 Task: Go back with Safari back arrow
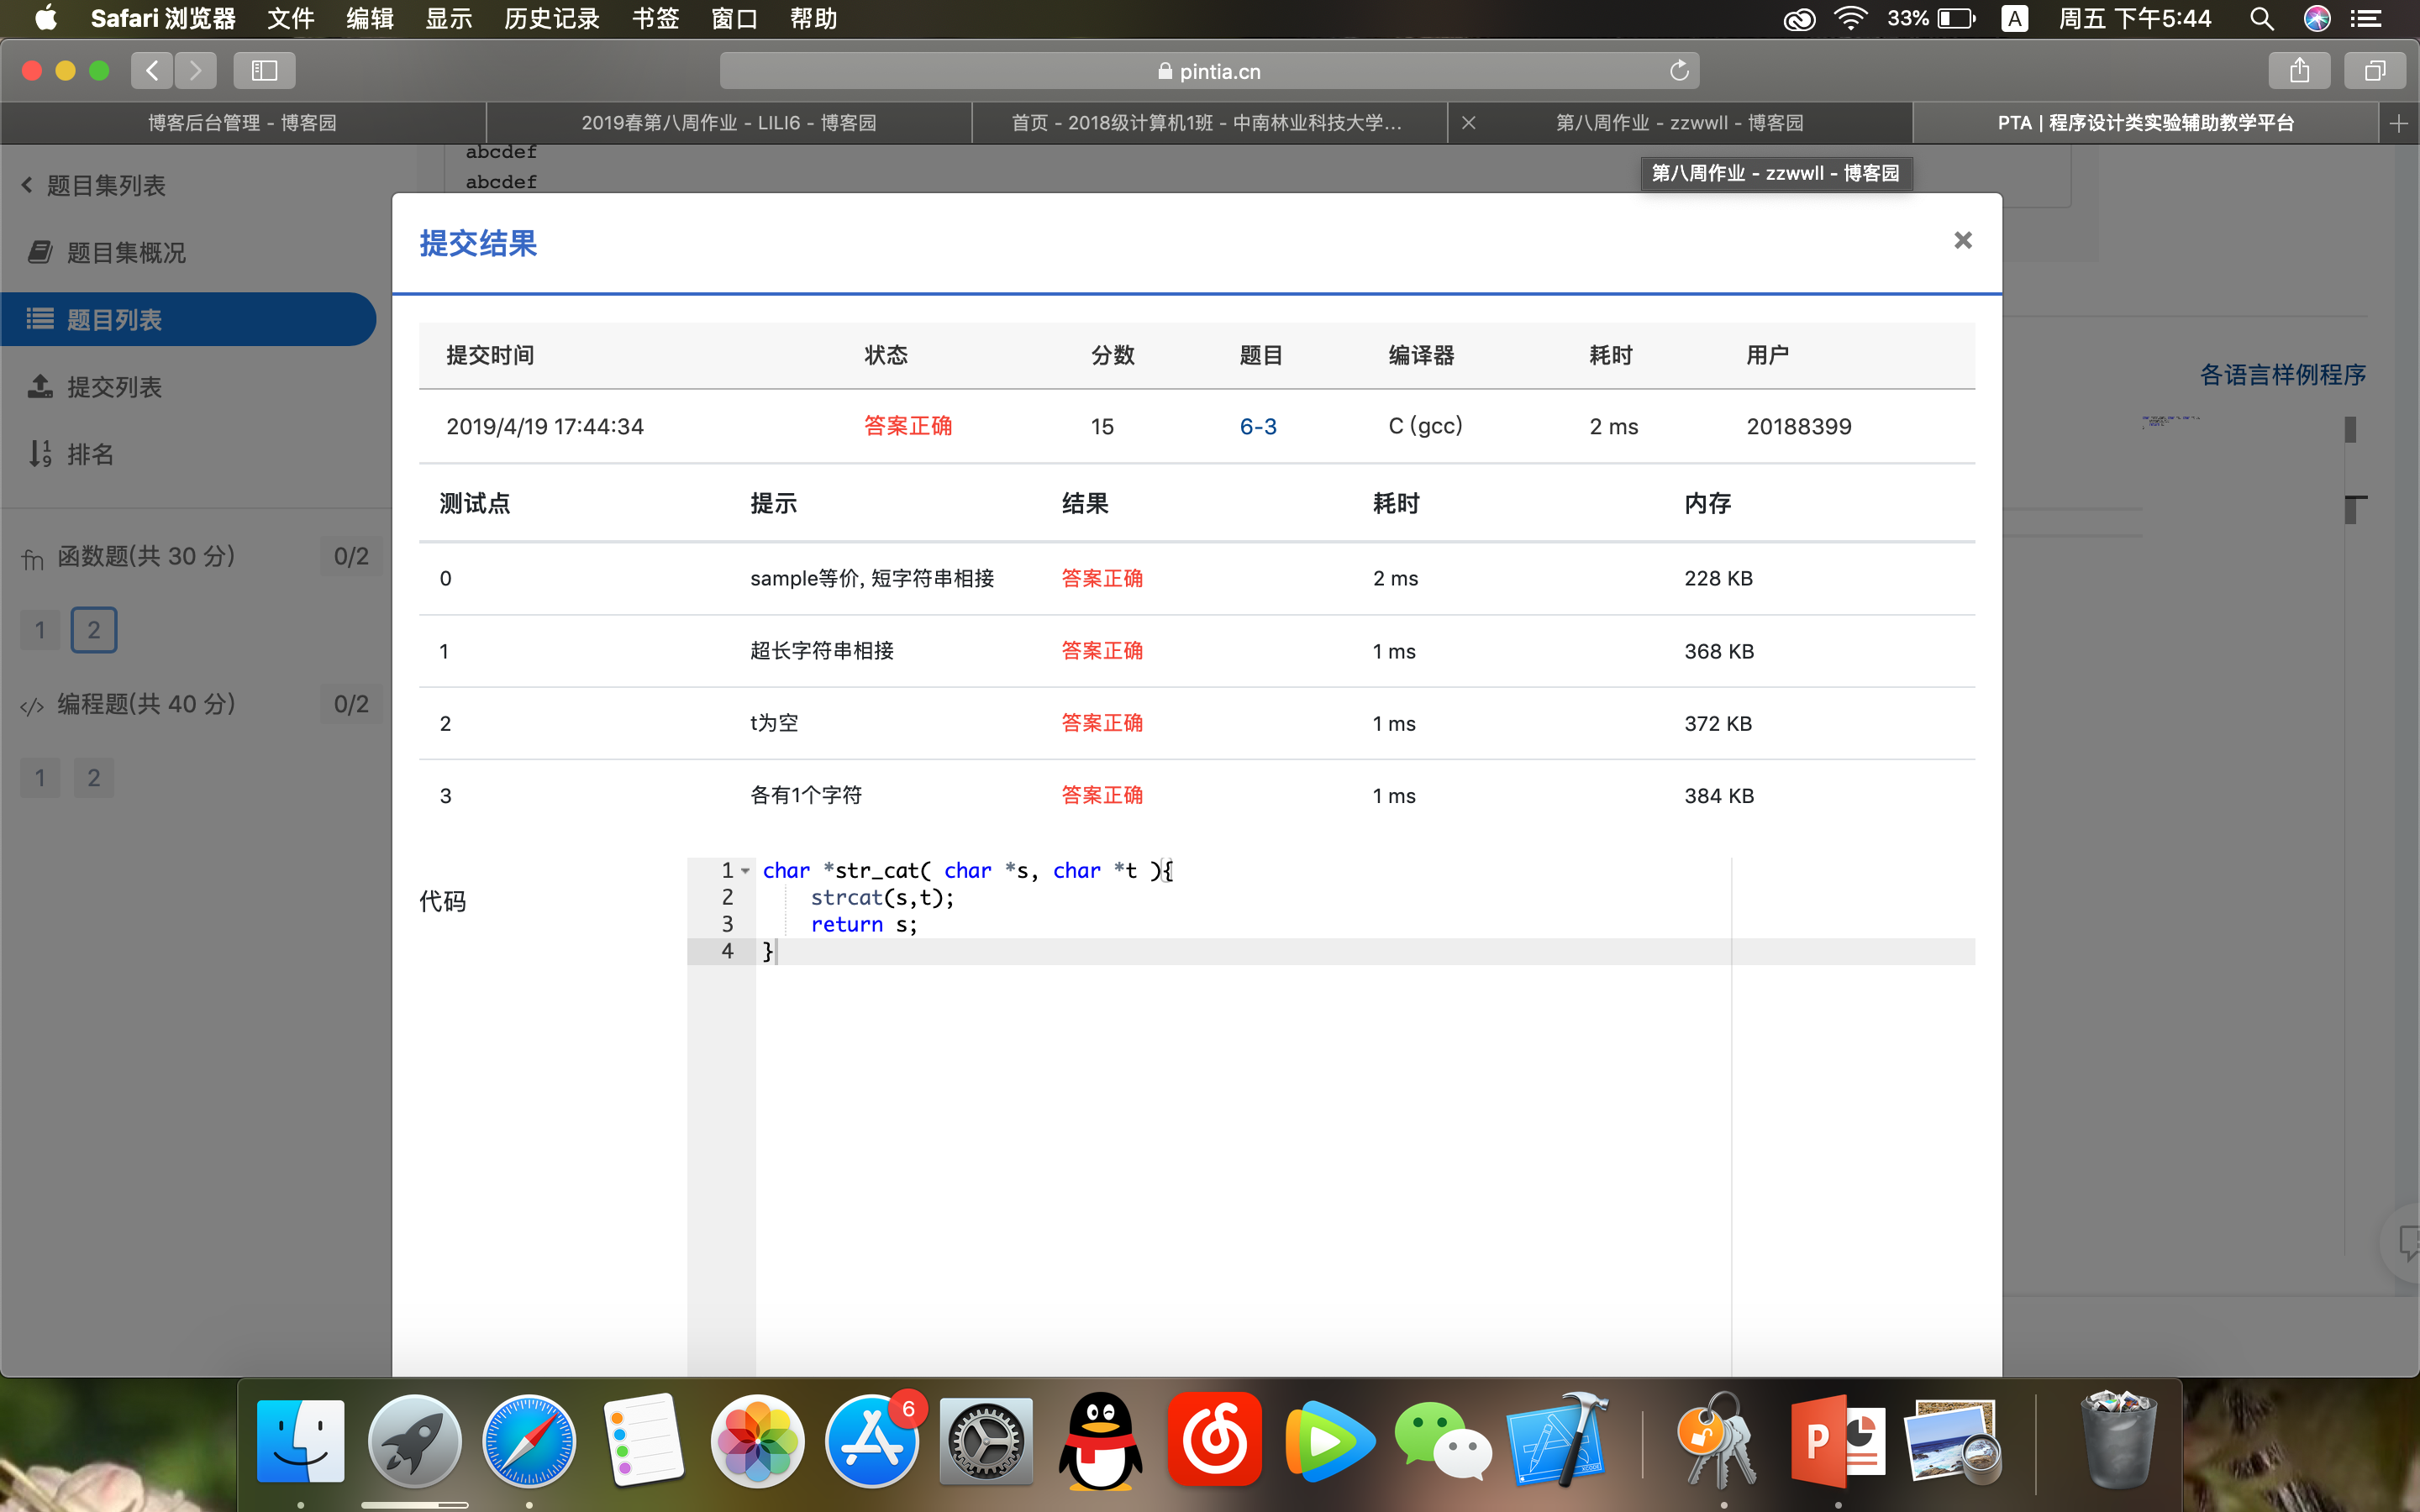tap(152, 70)
